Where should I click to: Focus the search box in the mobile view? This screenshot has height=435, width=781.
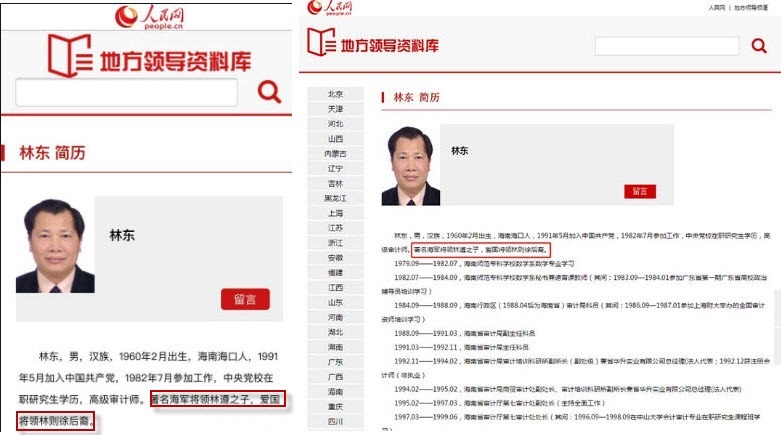pos(127,92)
